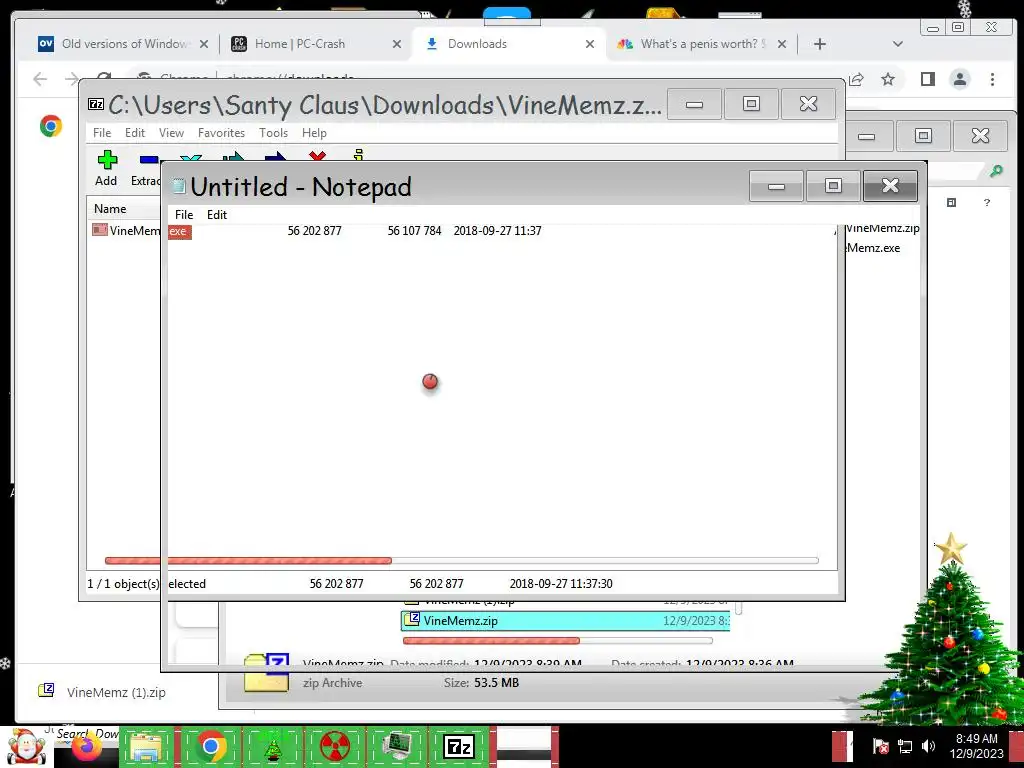The width and height of the screenshot is (1024, 768).
Task: Open File Explorer from the taskbar
Action: 146,748
